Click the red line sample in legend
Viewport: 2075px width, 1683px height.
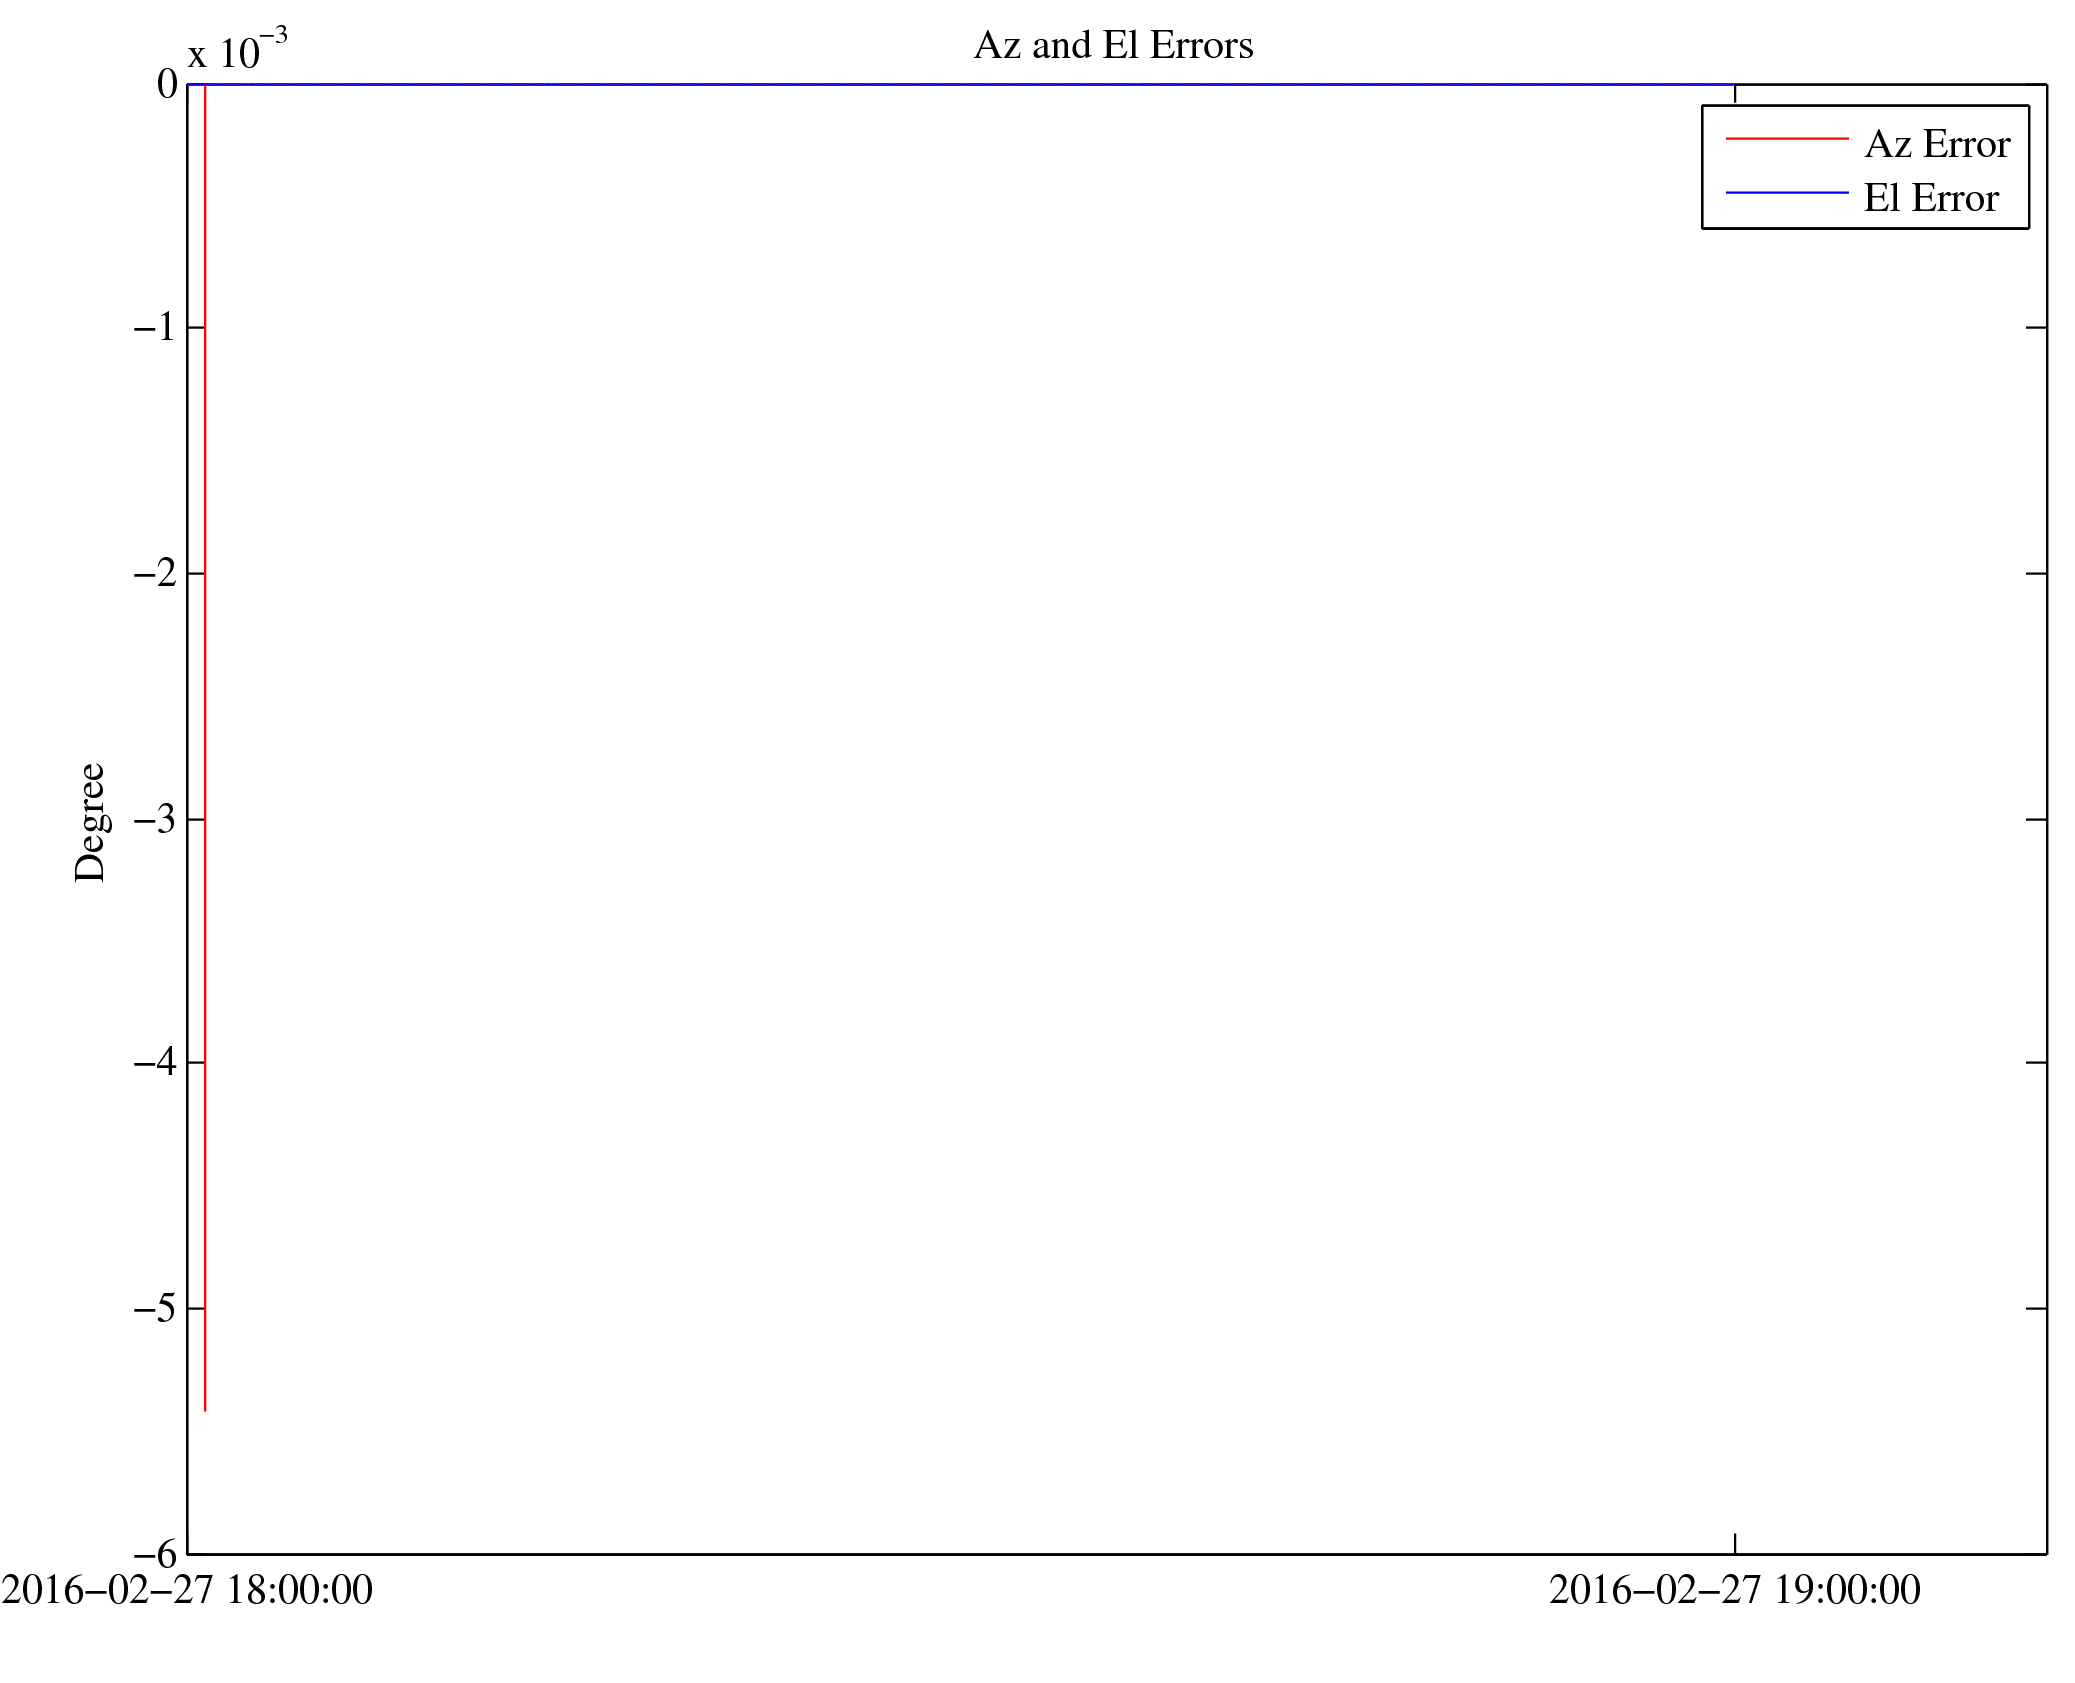click(x=1786, y=139)
